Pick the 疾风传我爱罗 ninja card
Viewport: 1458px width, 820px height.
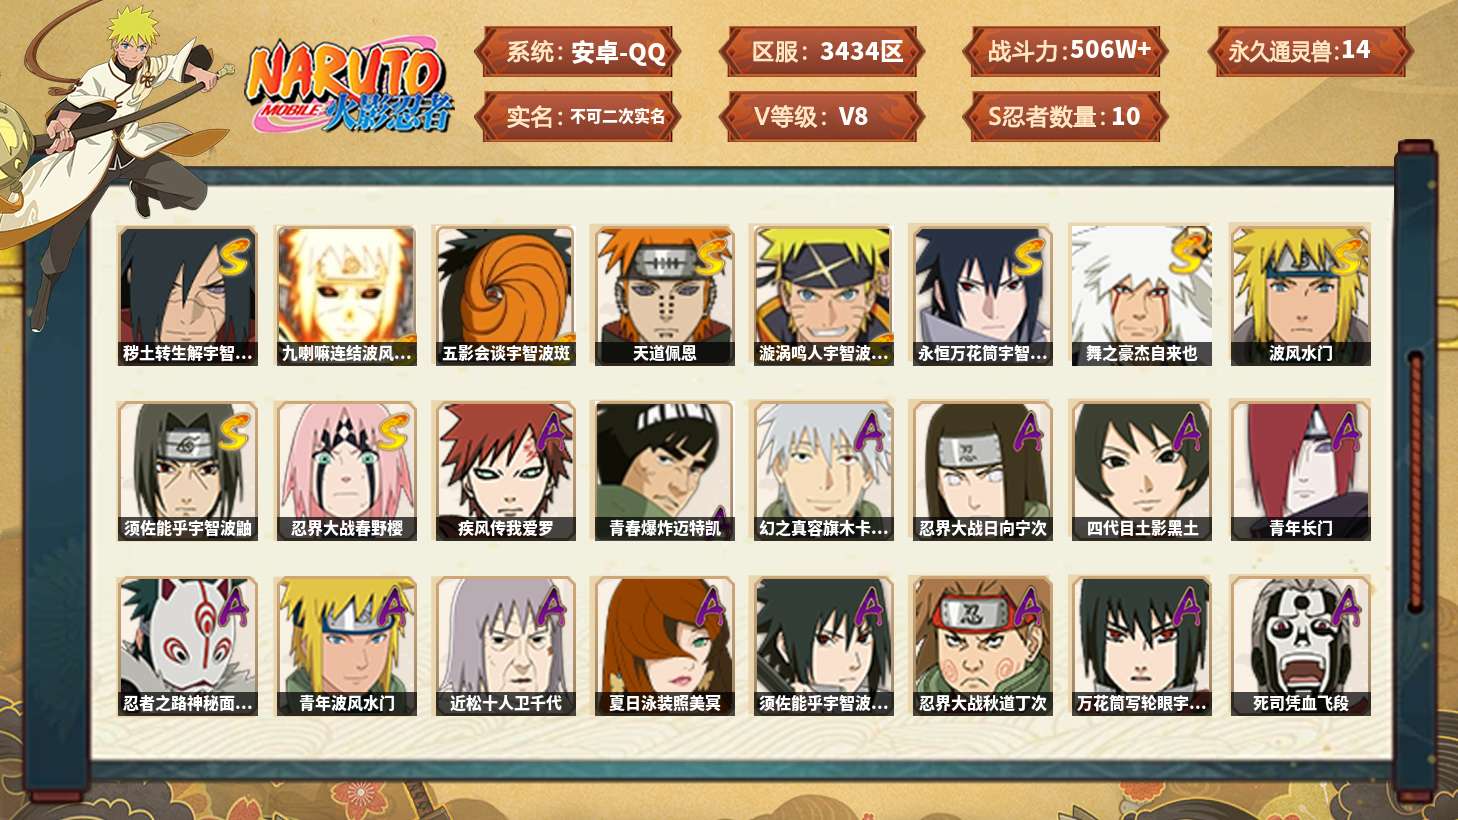pyautogui.click(x=505, y=471)
